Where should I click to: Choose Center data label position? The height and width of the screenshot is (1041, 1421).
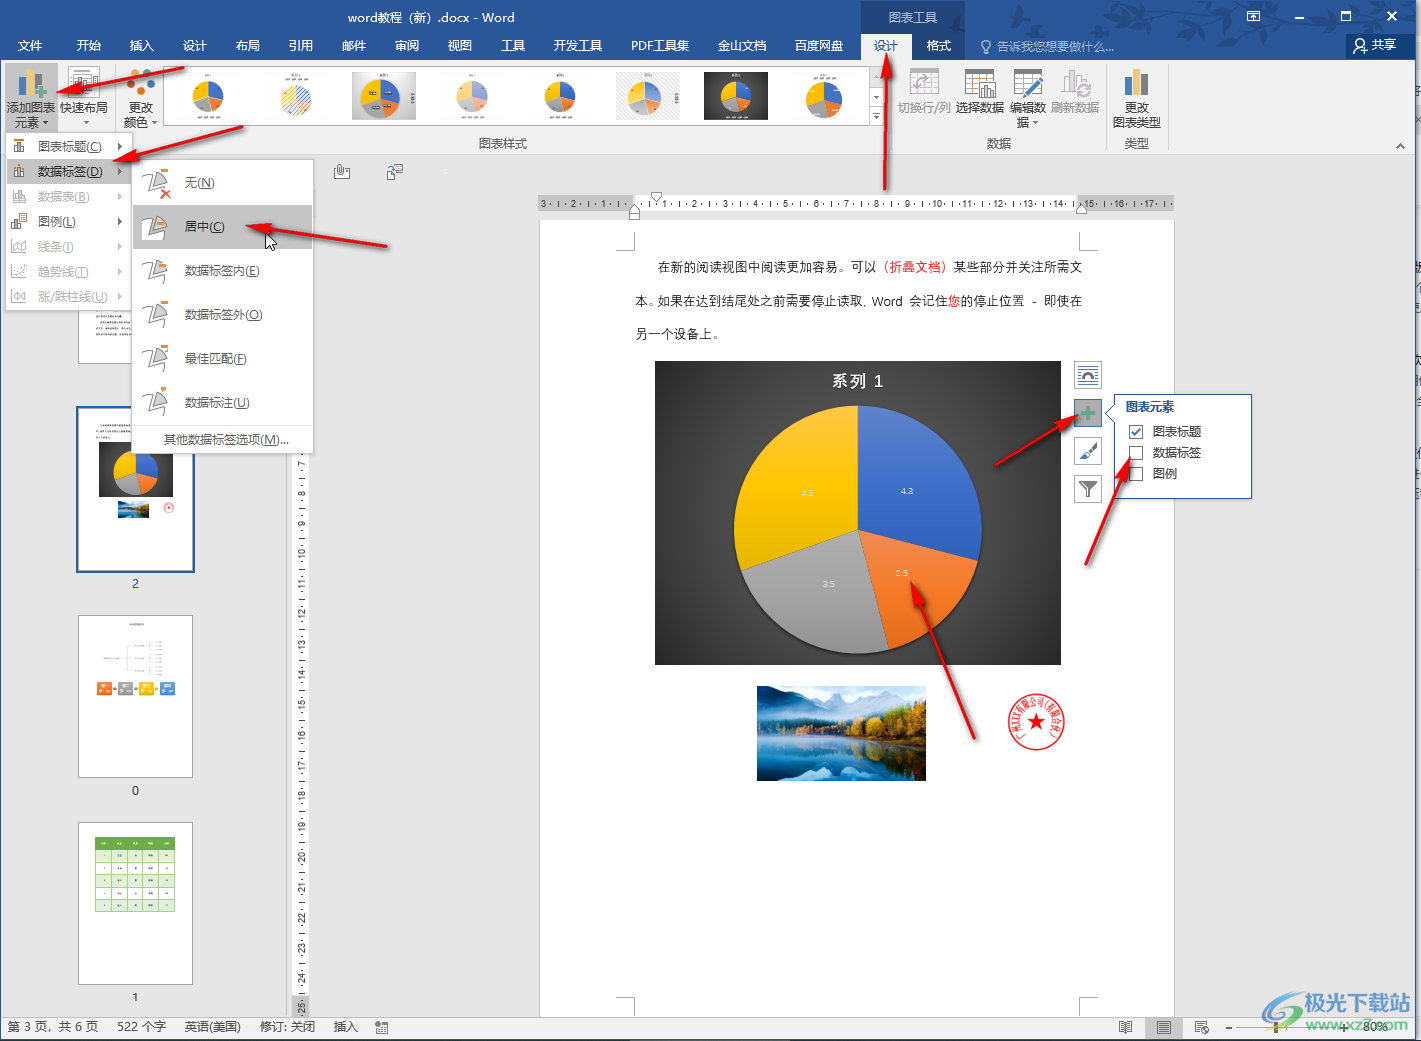click(223, 227)
